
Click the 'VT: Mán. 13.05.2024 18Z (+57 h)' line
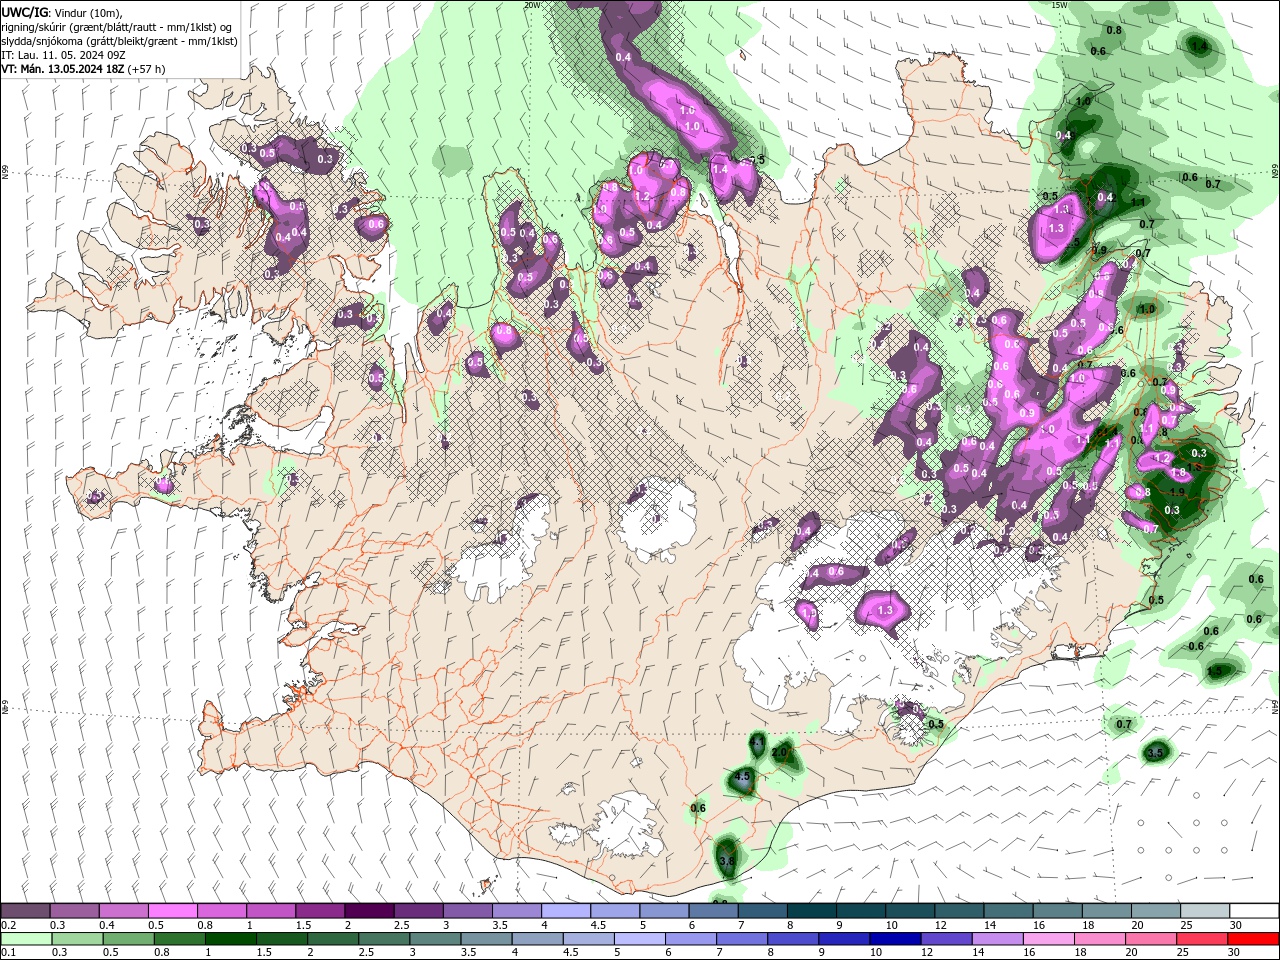point(84,69)
